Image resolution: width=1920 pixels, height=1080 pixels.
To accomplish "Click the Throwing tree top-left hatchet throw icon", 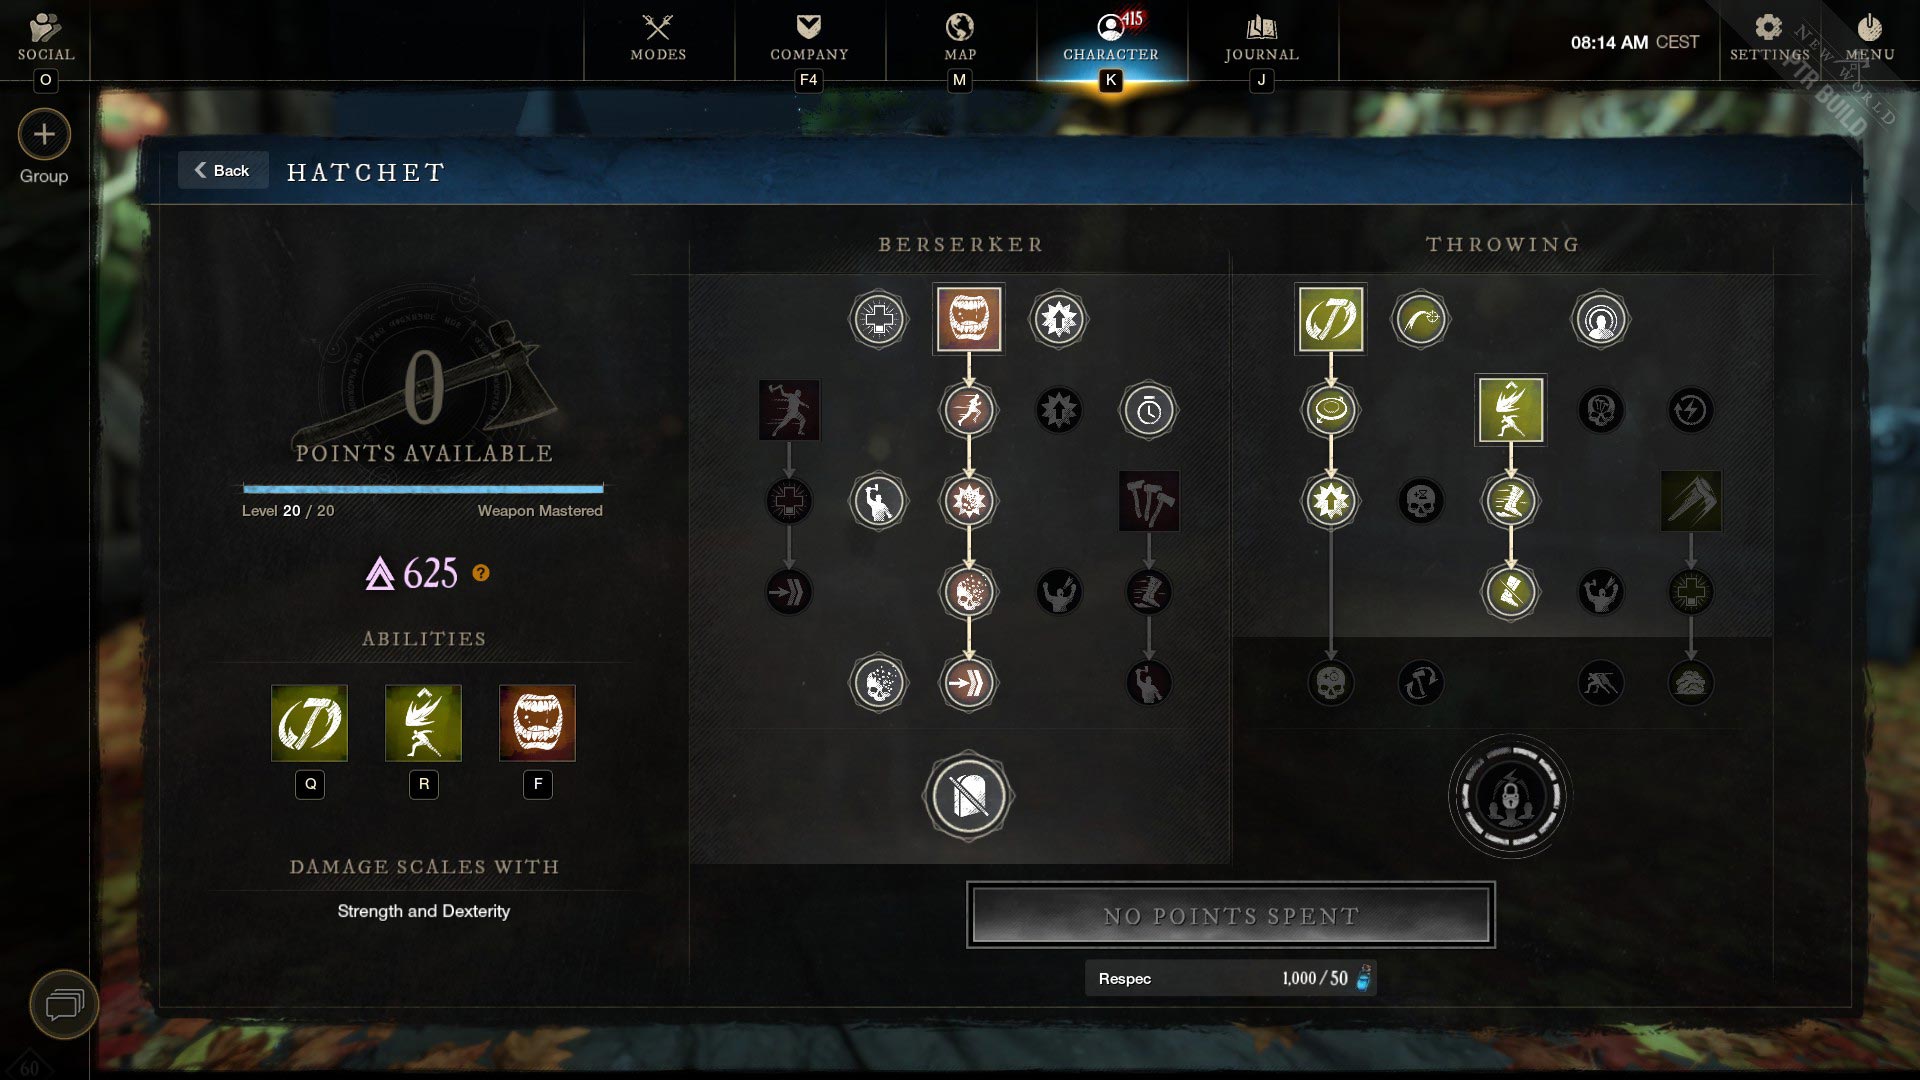I will click(x=1329, y=318).
